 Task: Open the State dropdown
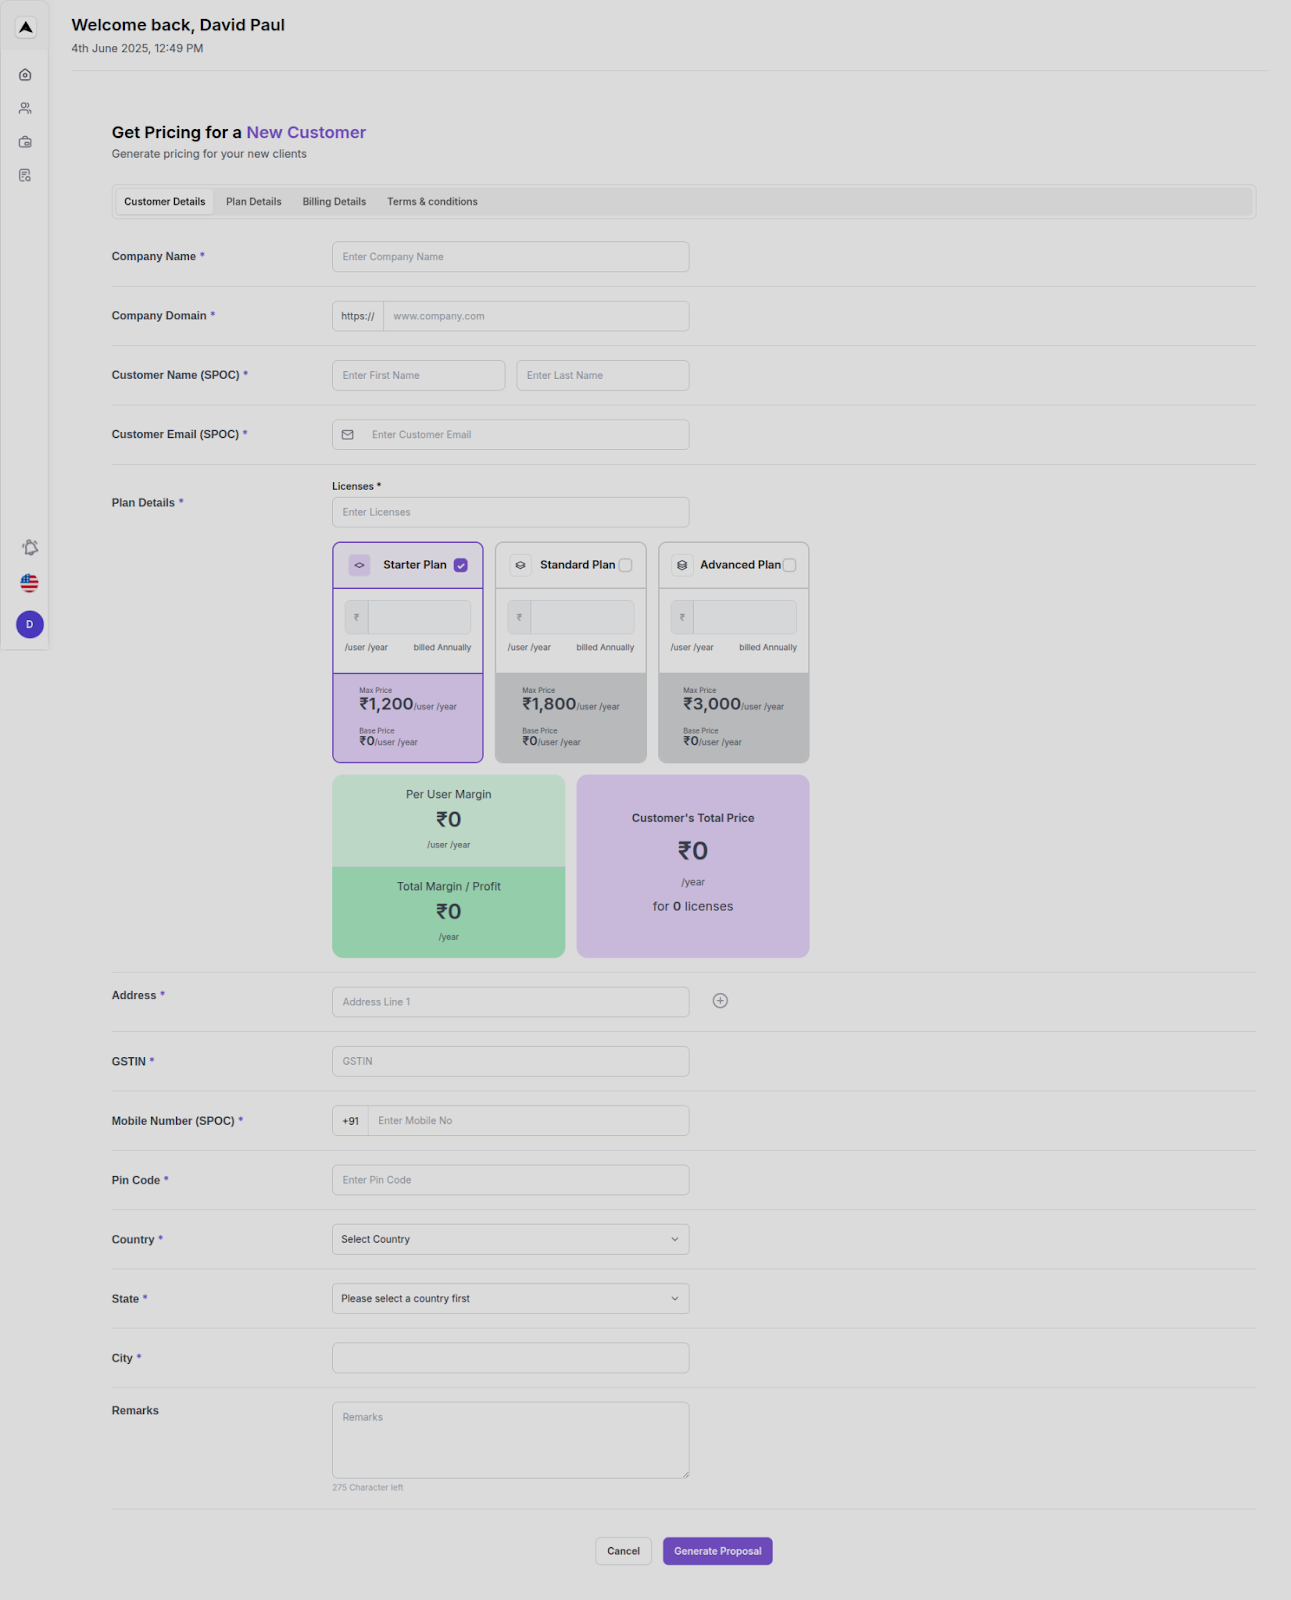[x=511, y=1299]
